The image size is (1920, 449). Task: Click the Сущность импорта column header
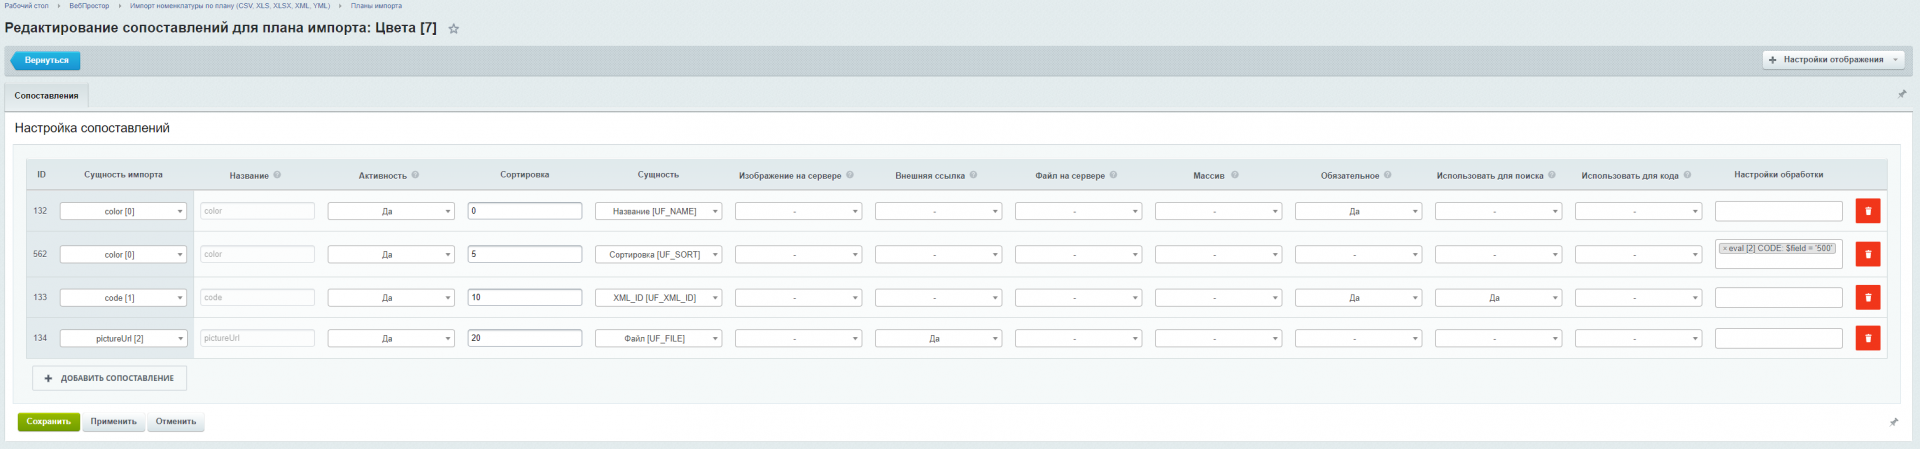pos(123,175)
